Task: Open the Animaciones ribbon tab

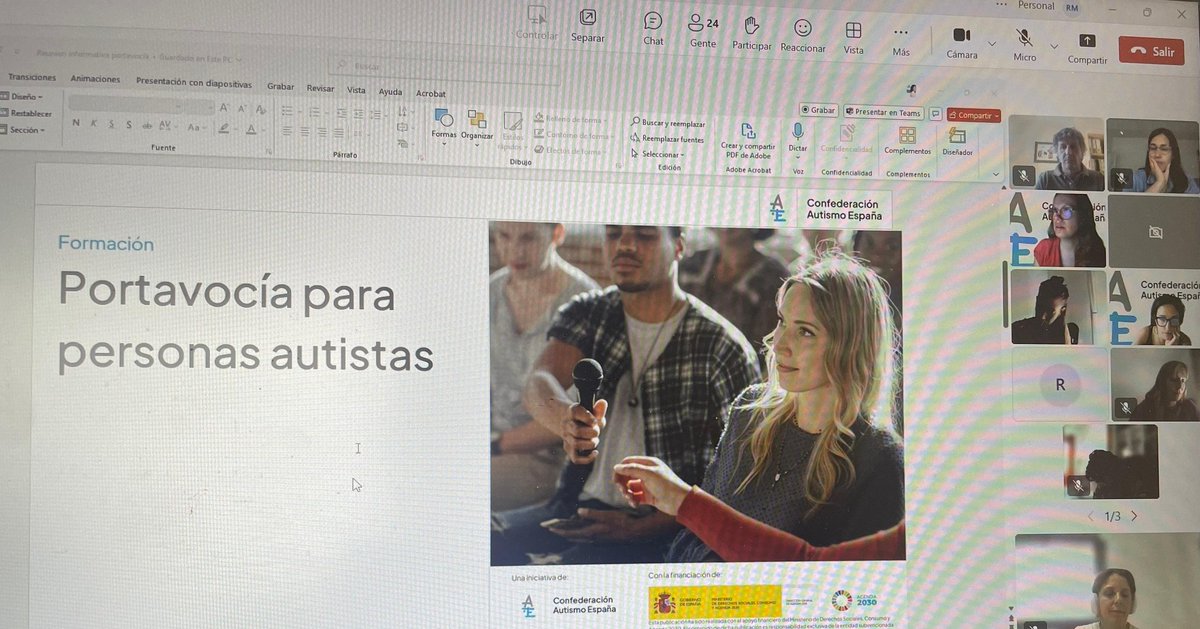Action: pyautogui.click(x=95, y=79)
